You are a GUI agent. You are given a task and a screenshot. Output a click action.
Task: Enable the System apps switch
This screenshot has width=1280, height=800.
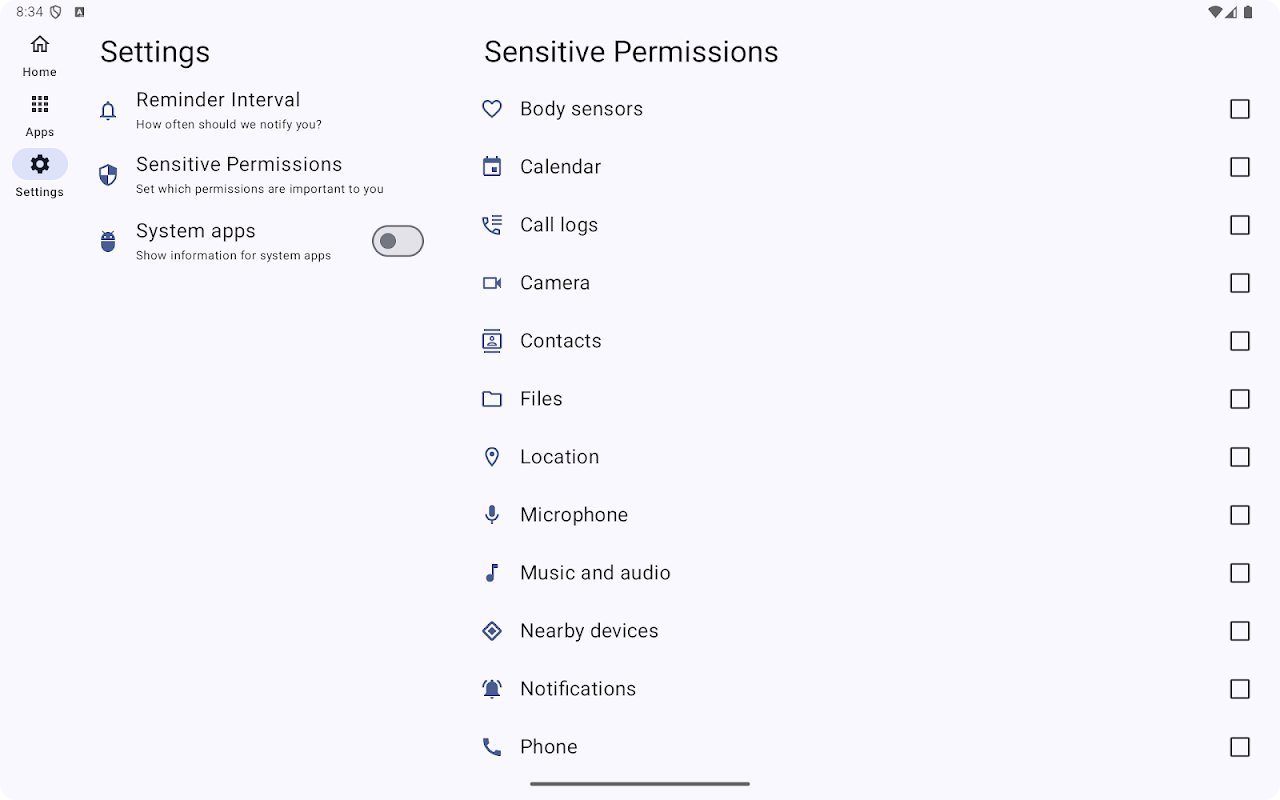tap(398, 241)
